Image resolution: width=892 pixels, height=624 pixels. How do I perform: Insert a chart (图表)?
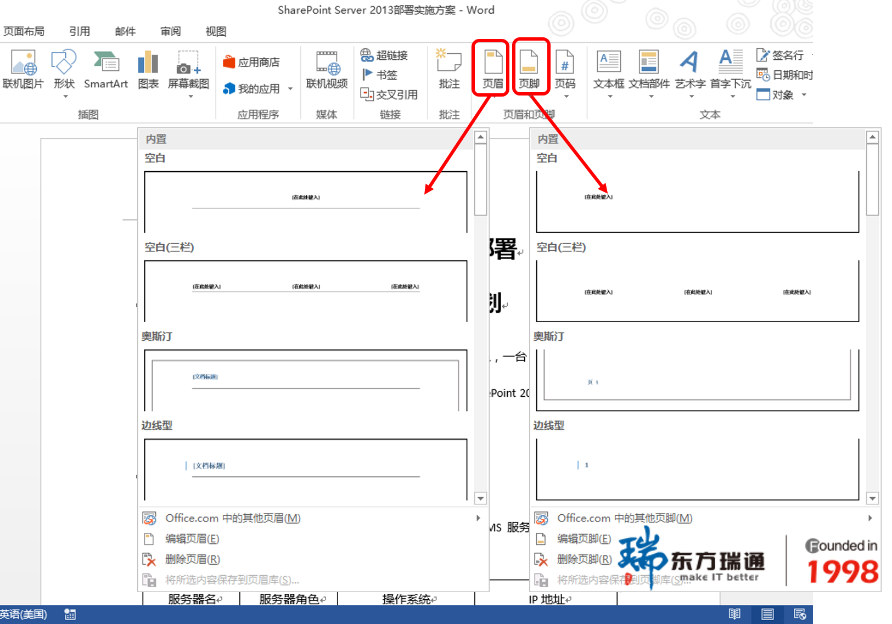[148, 69]
